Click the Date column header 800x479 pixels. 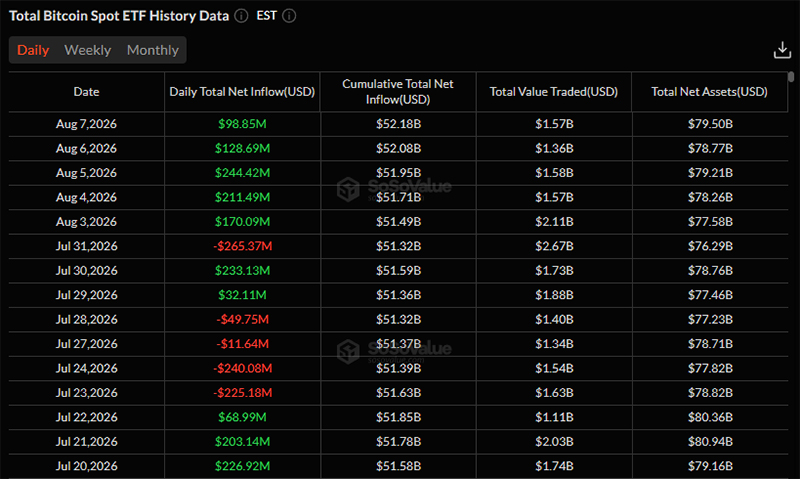tap(86, 92)
